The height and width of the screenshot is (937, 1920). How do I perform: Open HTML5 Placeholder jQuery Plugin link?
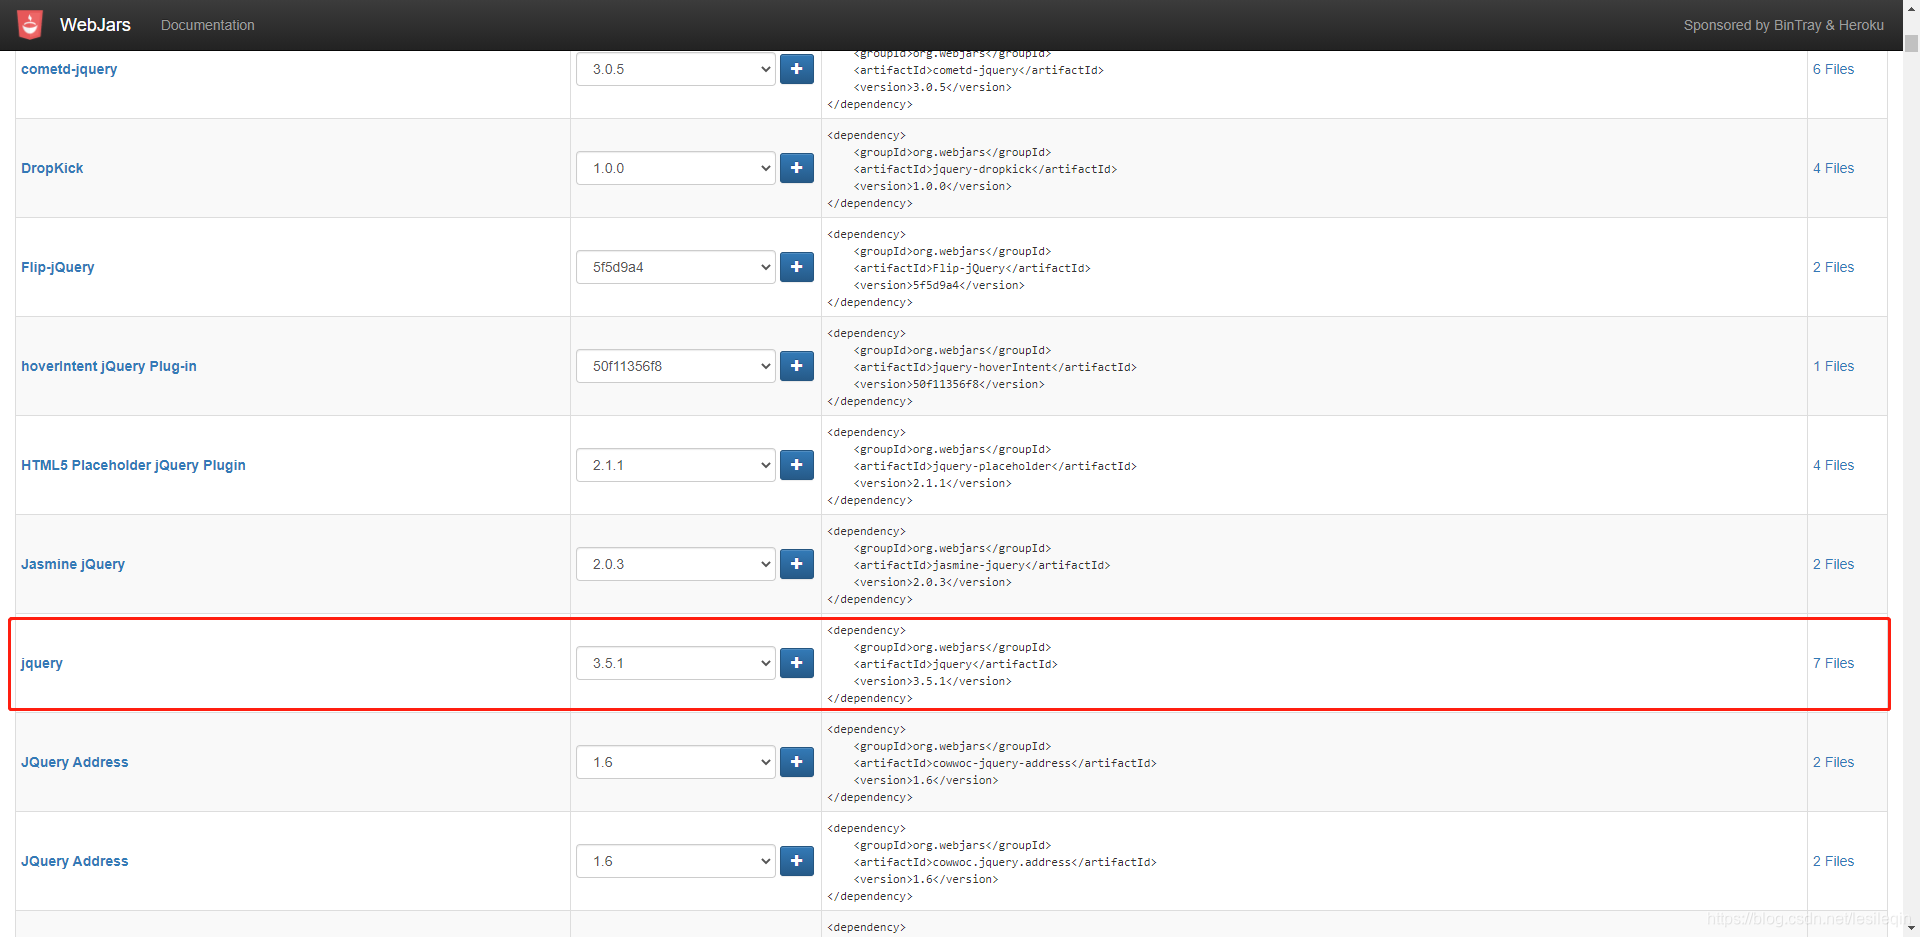tap(133, 465)
